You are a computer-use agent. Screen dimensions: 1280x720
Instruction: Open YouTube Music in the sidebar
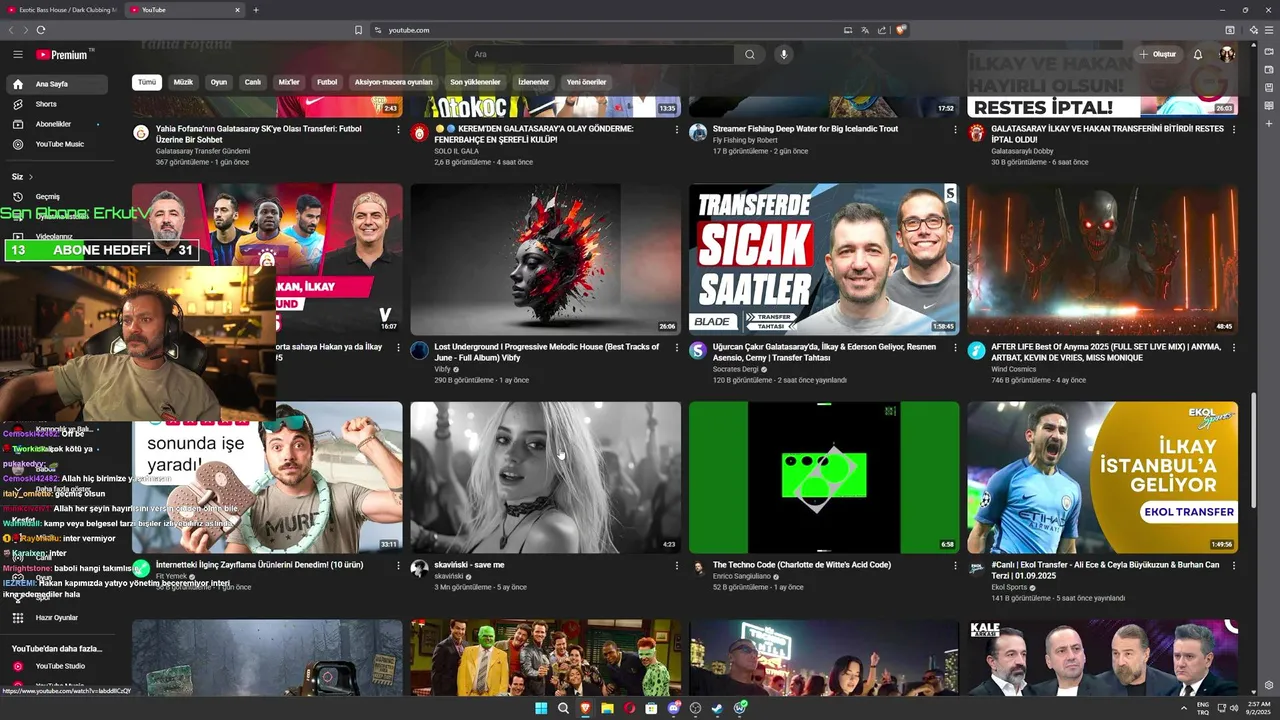57,144
